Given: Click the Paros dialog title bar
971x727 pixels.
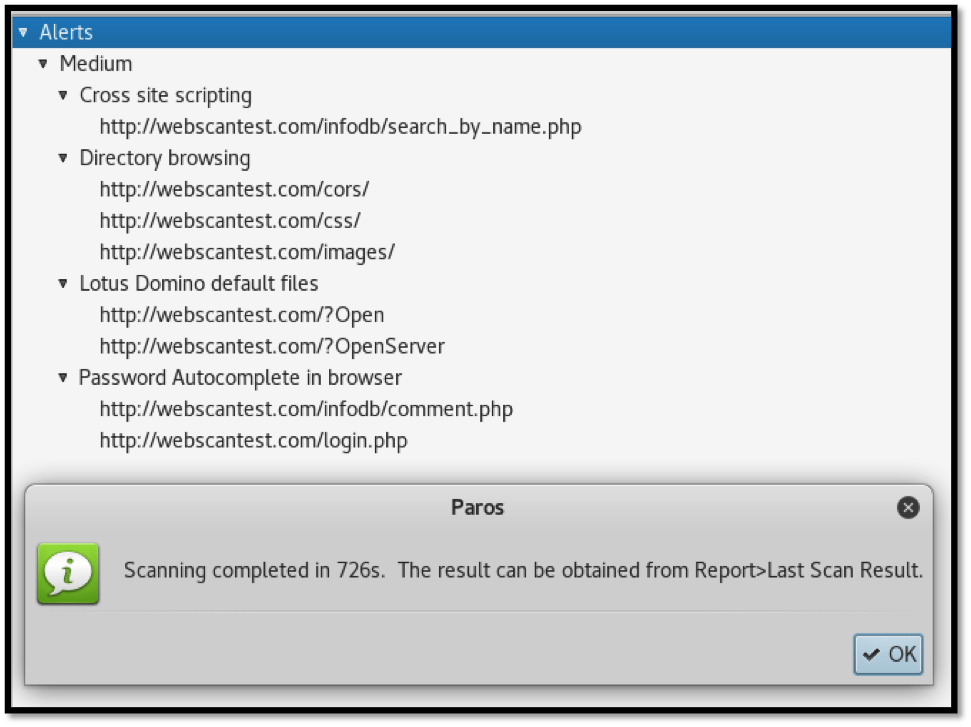Looking at the screenshot, I should pos(477,508).
